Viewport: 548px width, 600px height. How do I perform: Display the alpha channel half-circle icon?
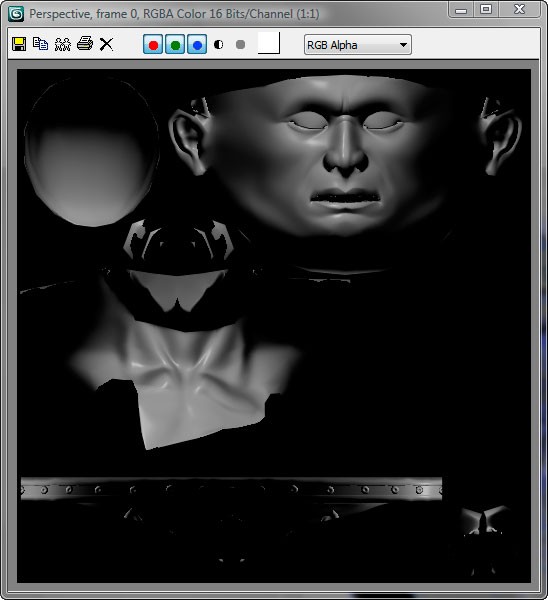point(219,45)
